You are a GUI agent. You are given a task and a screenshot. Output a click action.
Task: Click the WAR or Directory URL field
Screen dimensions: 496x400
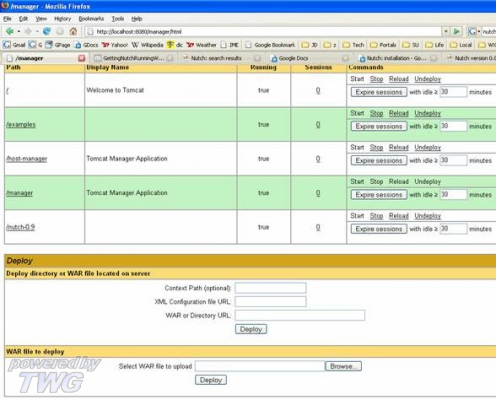300,315
